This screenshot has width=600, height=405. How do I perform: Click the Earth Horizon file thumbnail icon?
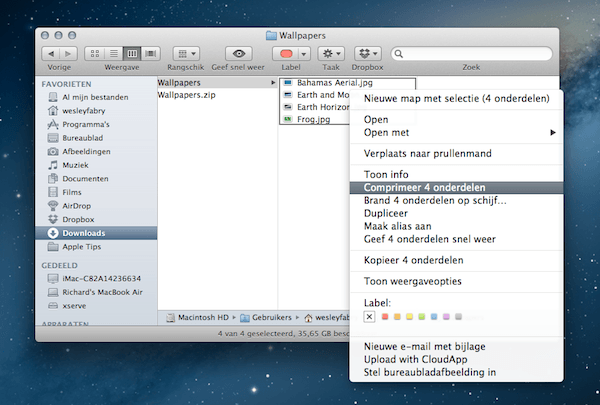[x=288, y=107]
